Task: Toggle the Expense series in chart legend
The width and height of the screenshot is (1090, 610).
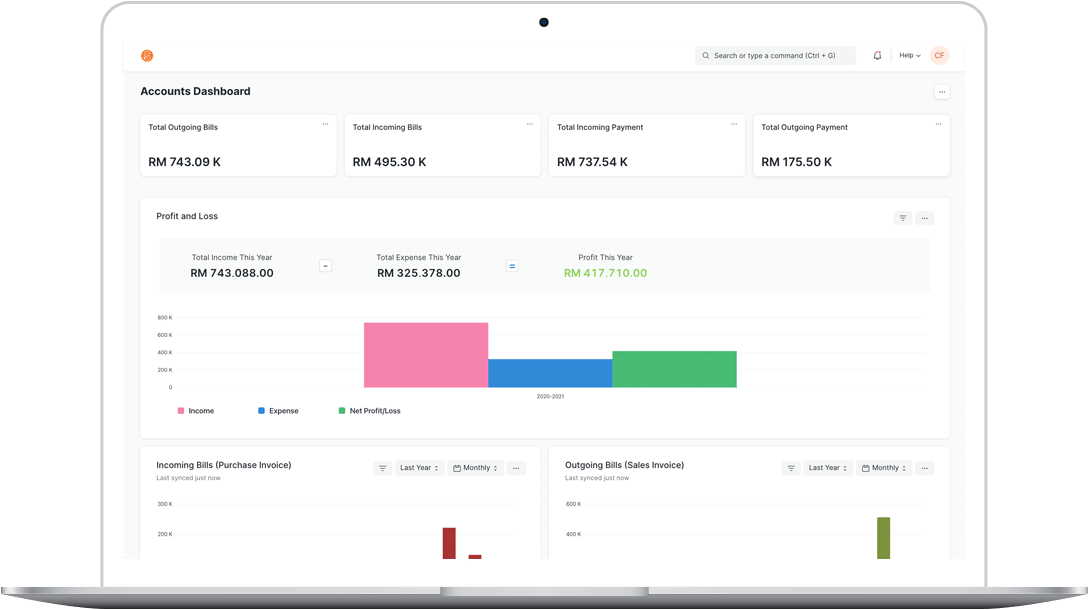Action: click(278, 411)
